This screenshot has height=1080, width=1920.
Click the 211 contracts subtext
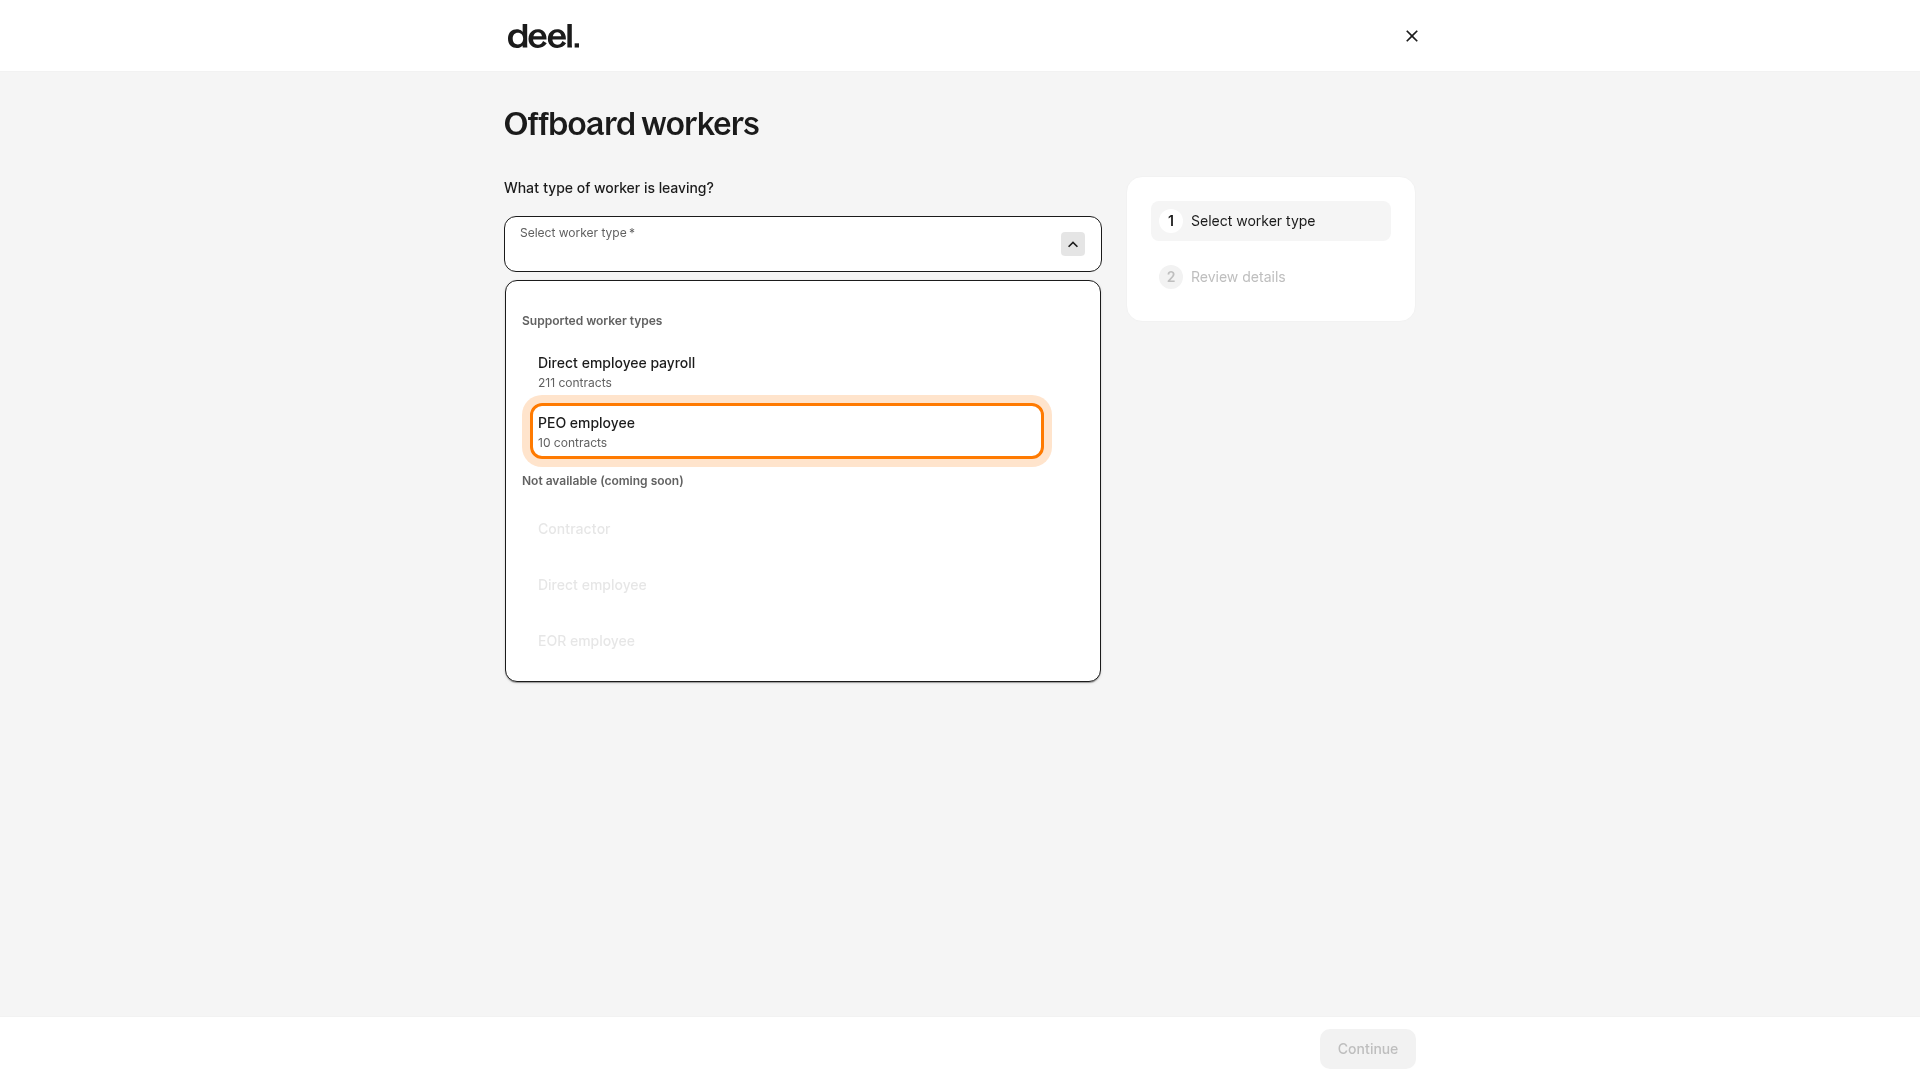(574, 383)
